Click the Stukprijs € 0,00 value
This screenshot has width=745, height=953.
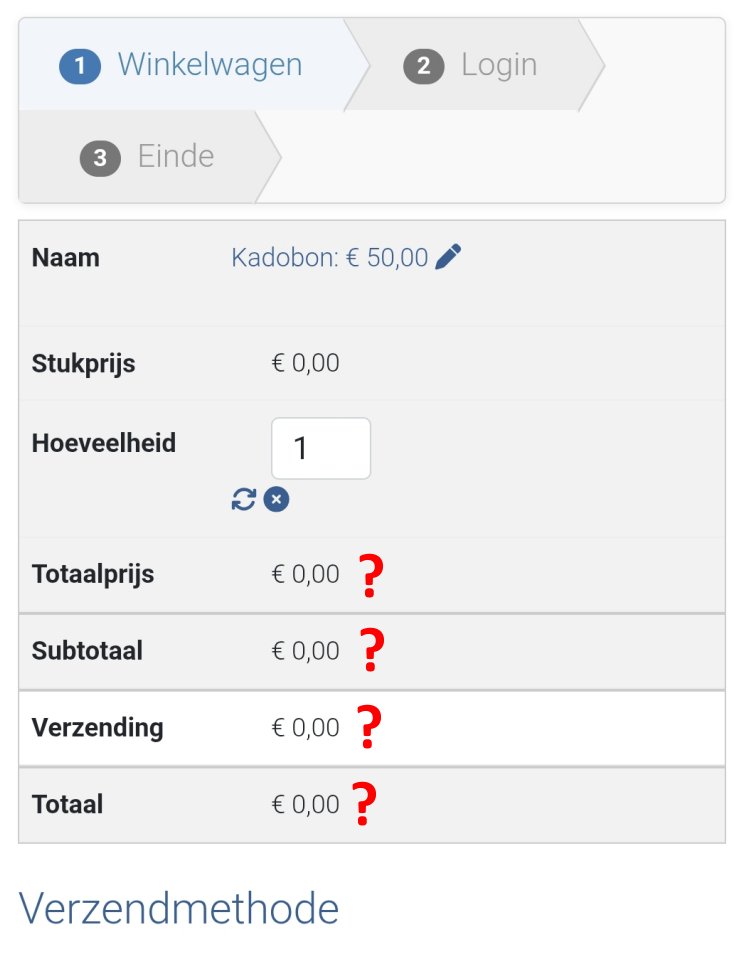point(305,363)
